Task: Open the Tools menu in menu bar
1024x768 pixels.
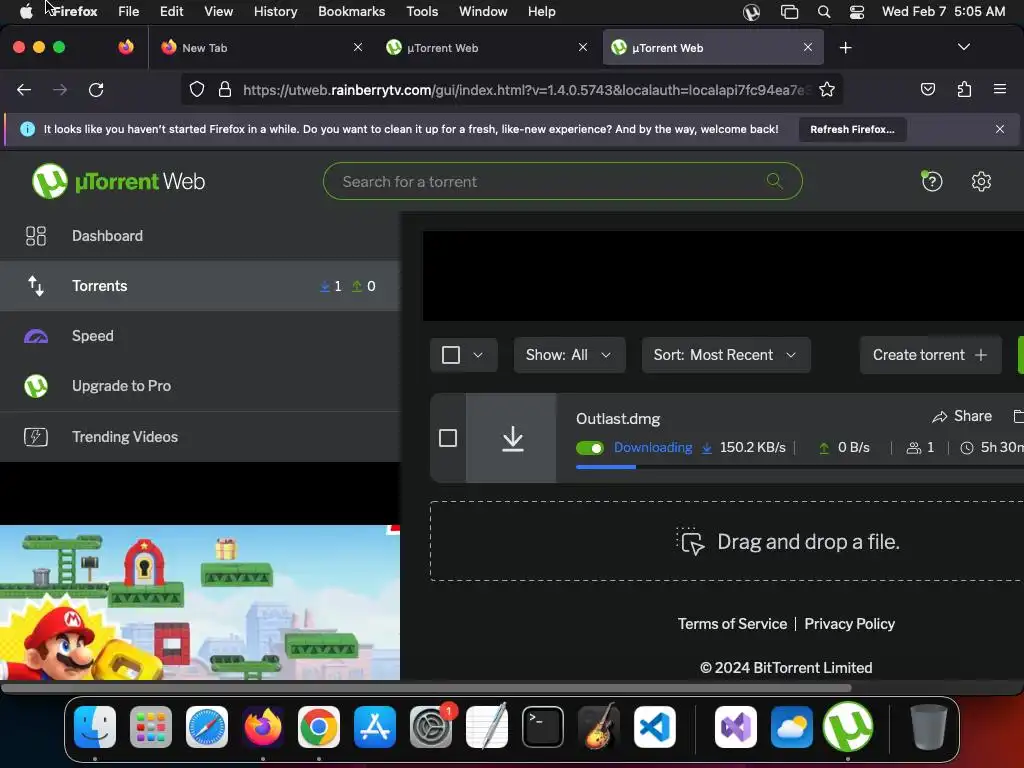Action: click(422, 12)
